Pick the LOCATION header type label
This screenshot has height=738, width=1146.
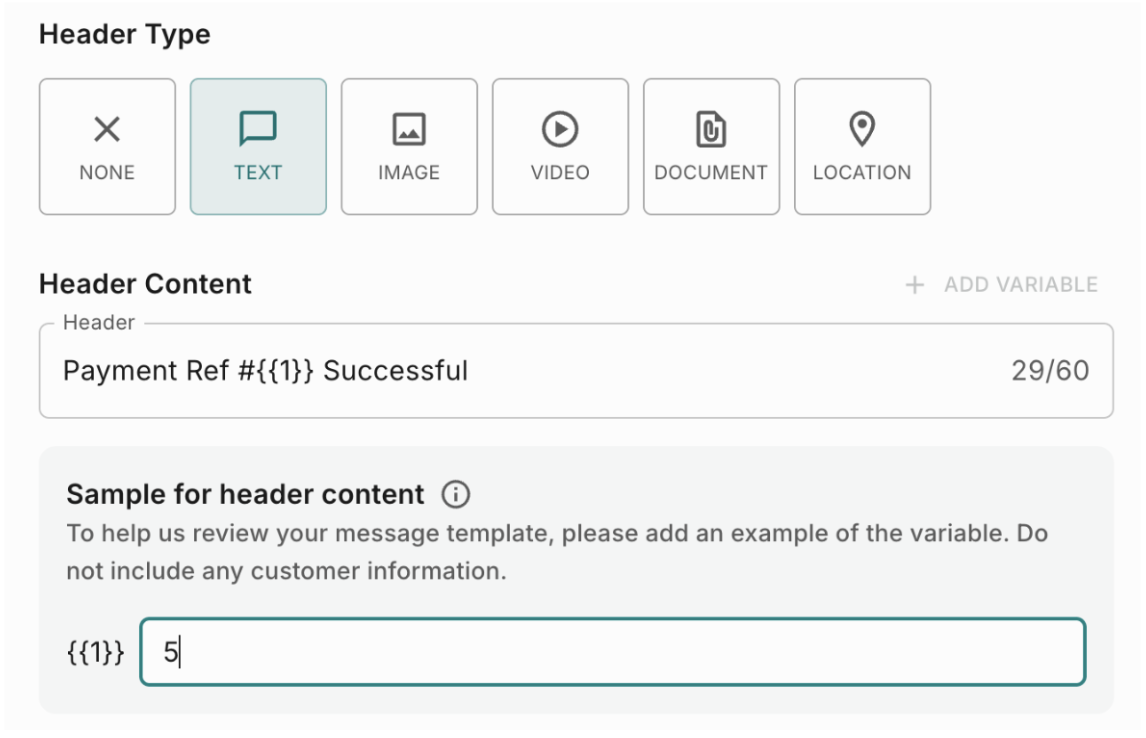pos(862,172)
